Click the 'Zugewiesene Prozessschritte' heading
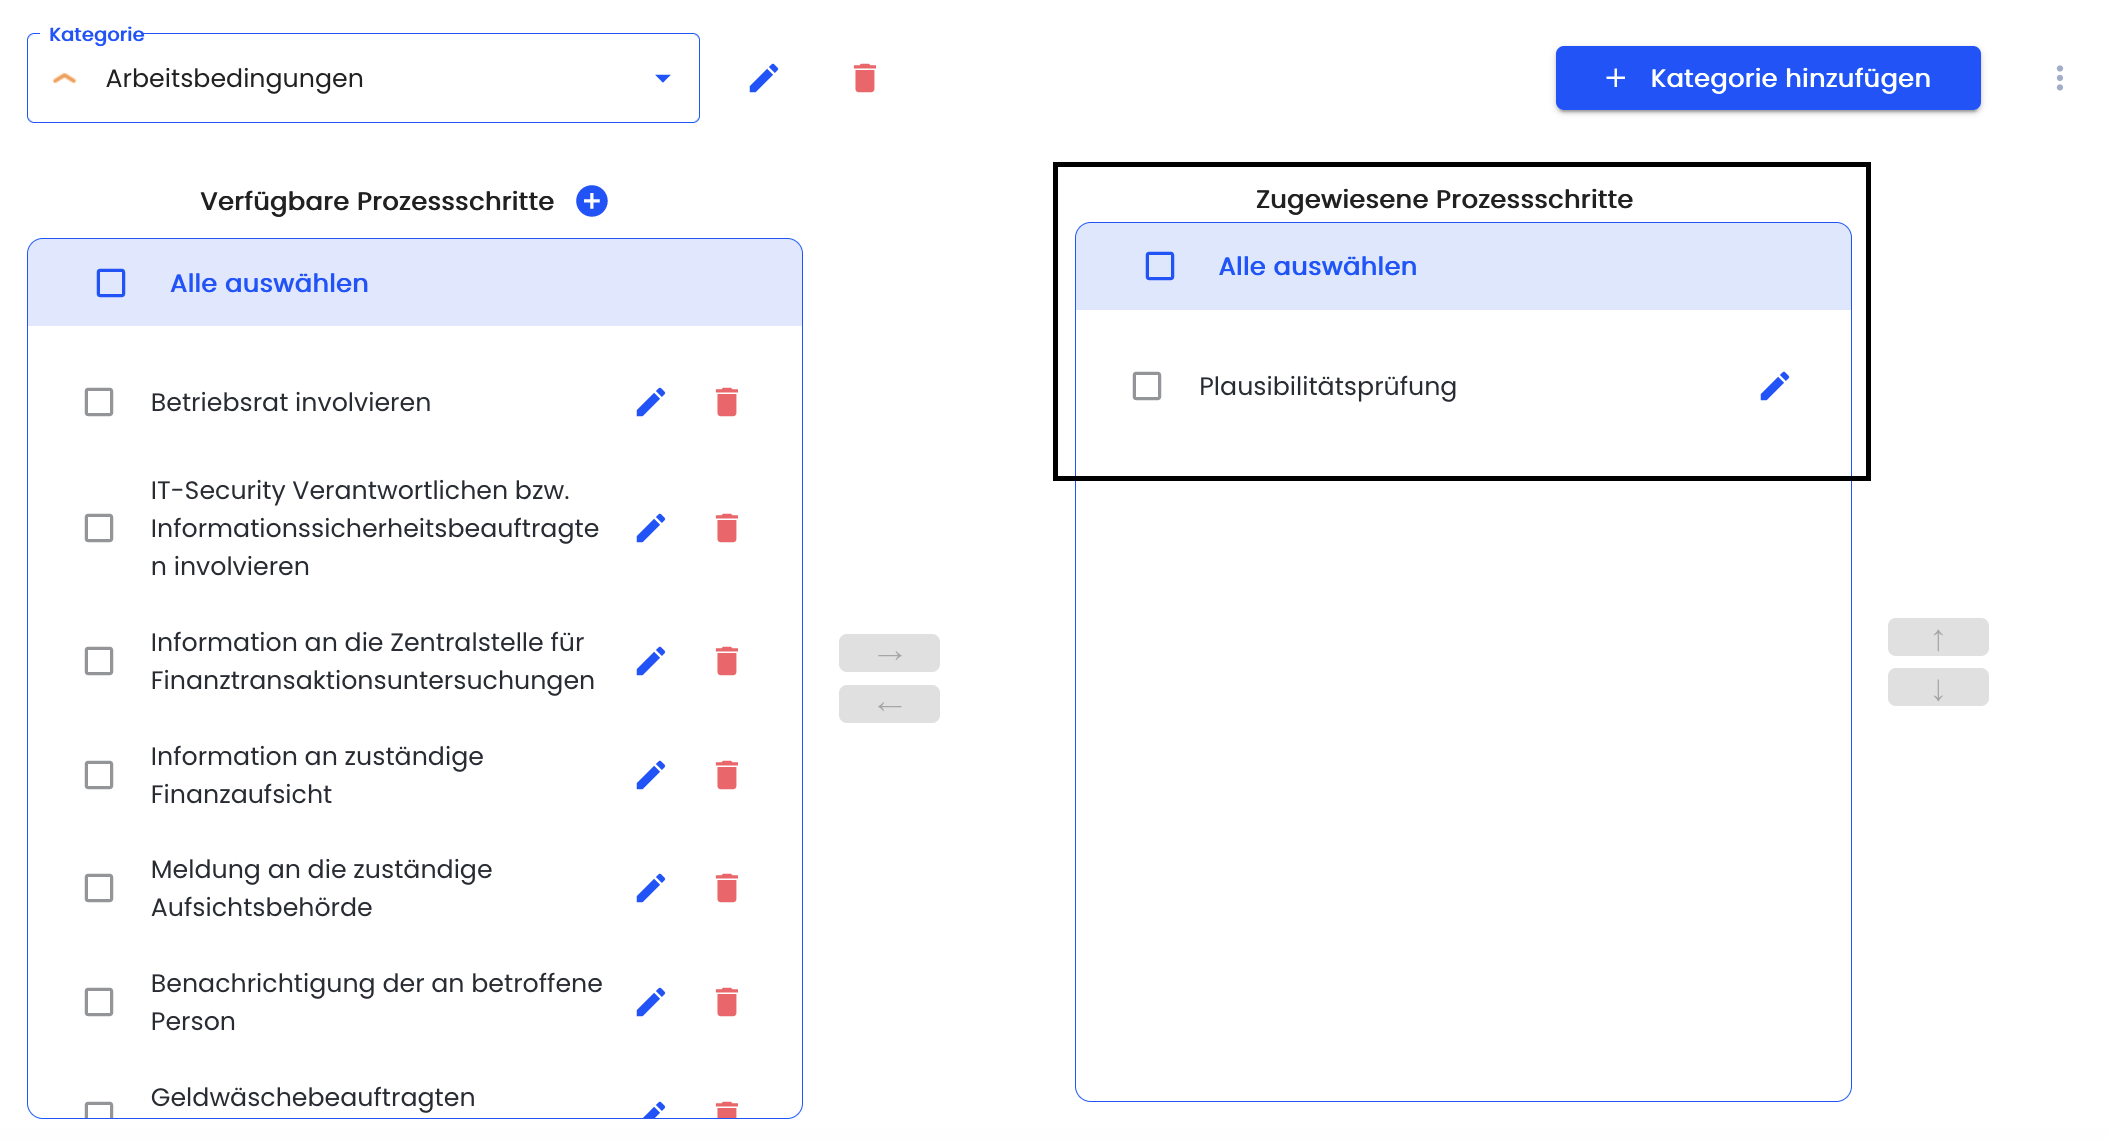Viewport: 2108px width, 1140px height. click(x=1444, y=199)
